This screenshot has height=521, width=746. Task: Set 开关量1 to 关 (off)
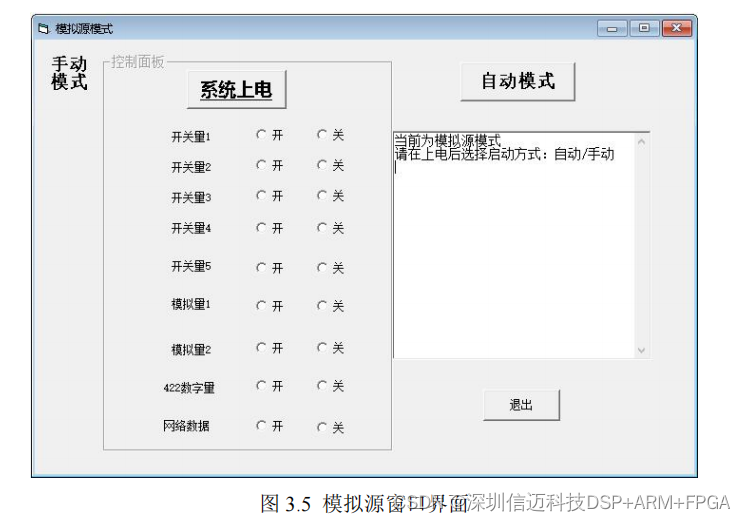pos(322,134)
